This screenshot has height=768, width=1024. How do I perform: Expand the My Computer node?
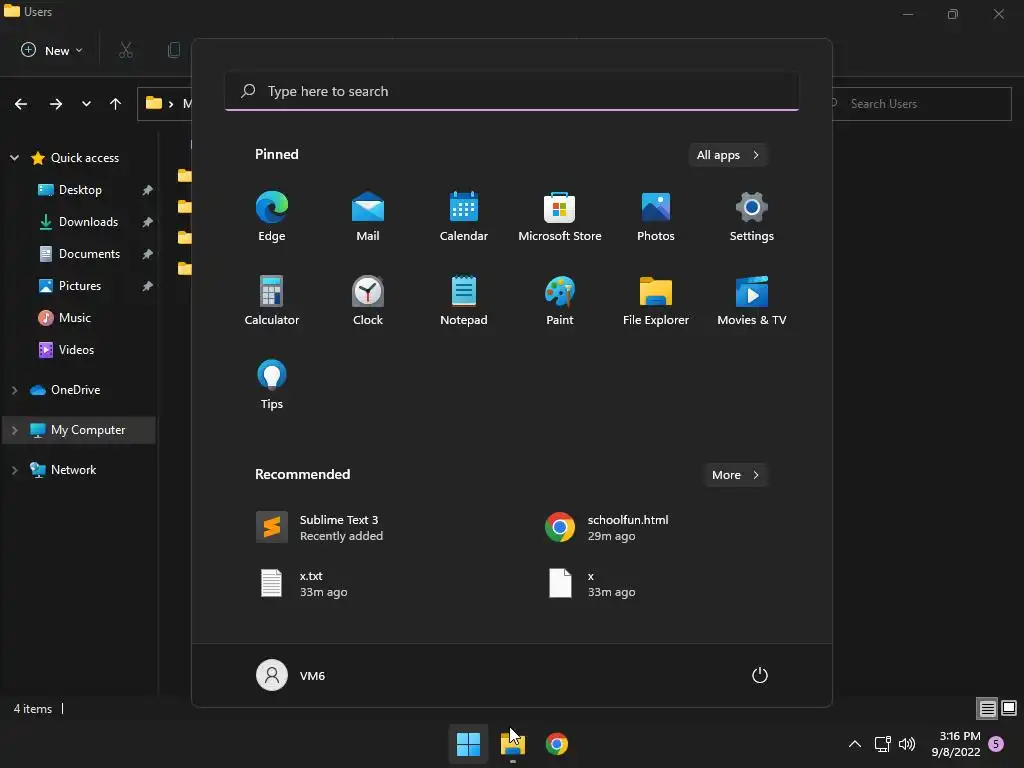(x=14, y=430)
